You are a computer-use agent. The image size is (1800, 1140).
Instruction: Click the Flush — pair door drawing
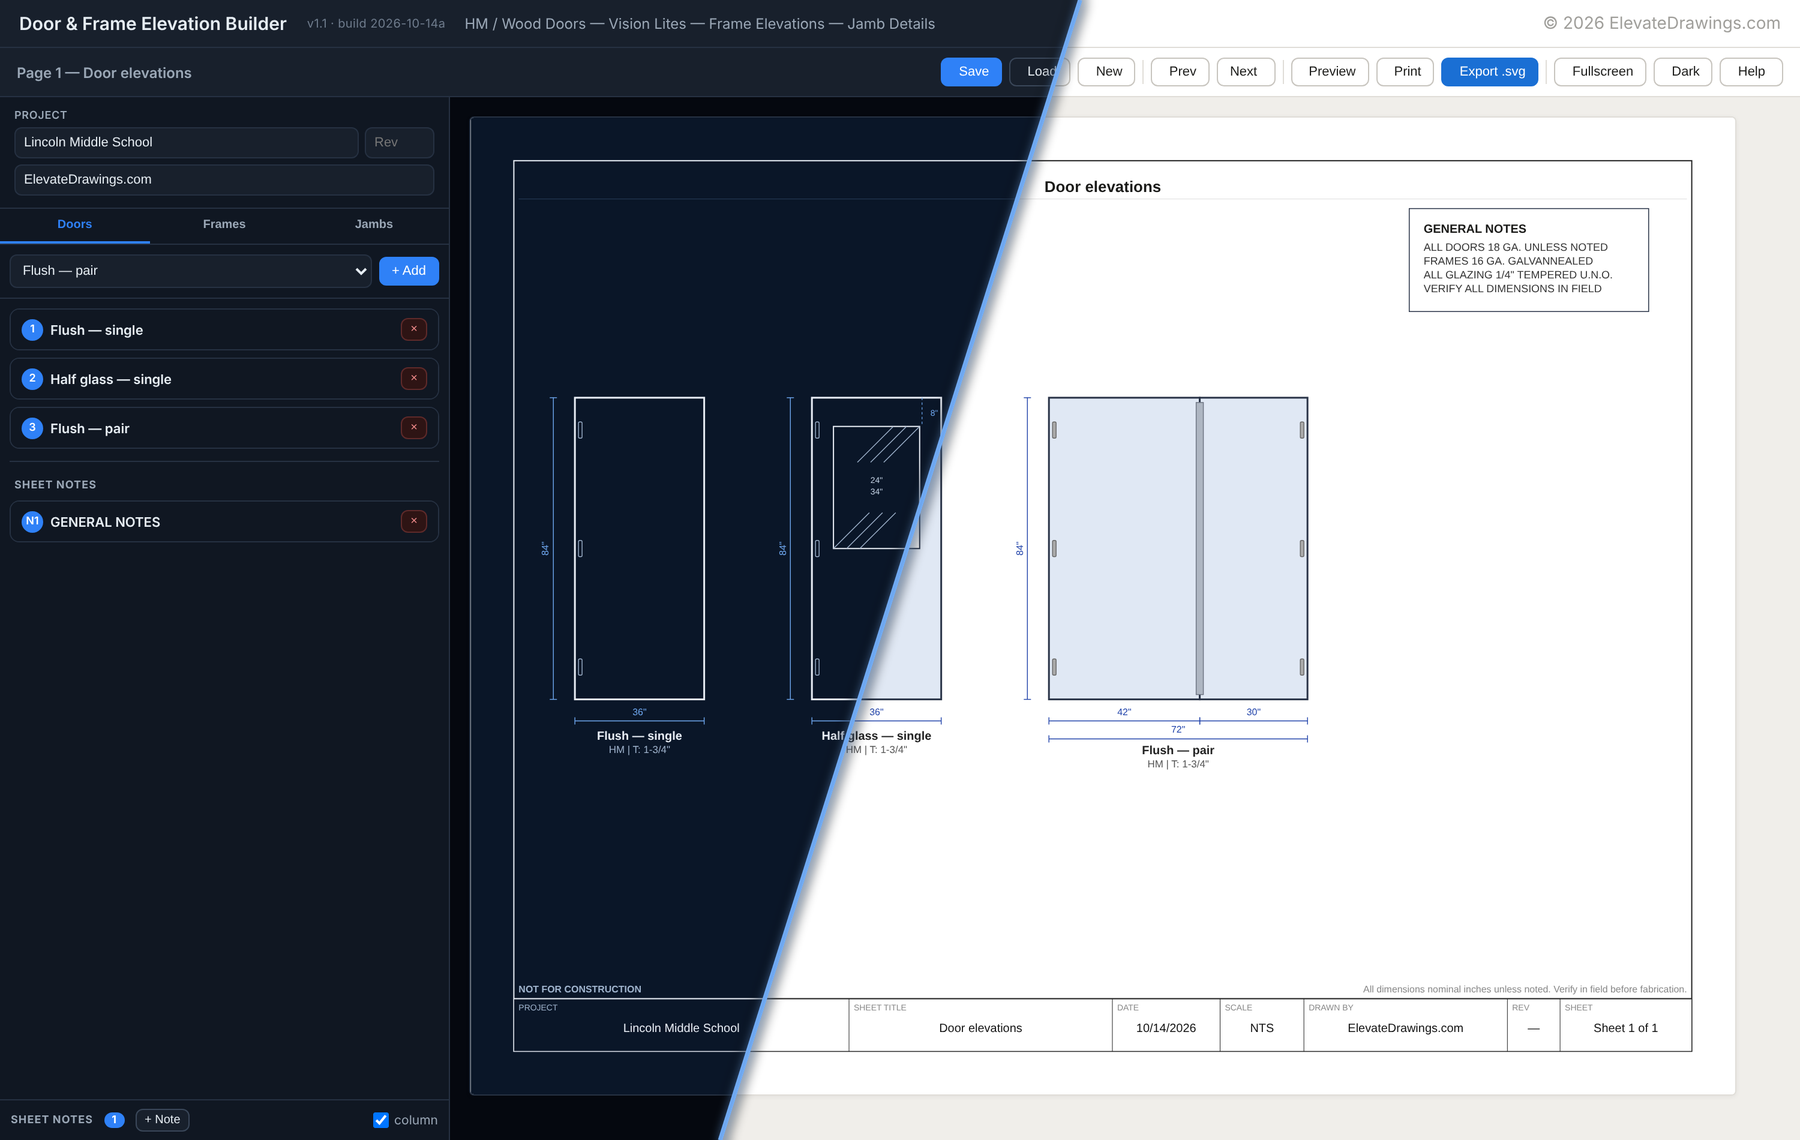pyautogui.click(x=1178, y=548)
